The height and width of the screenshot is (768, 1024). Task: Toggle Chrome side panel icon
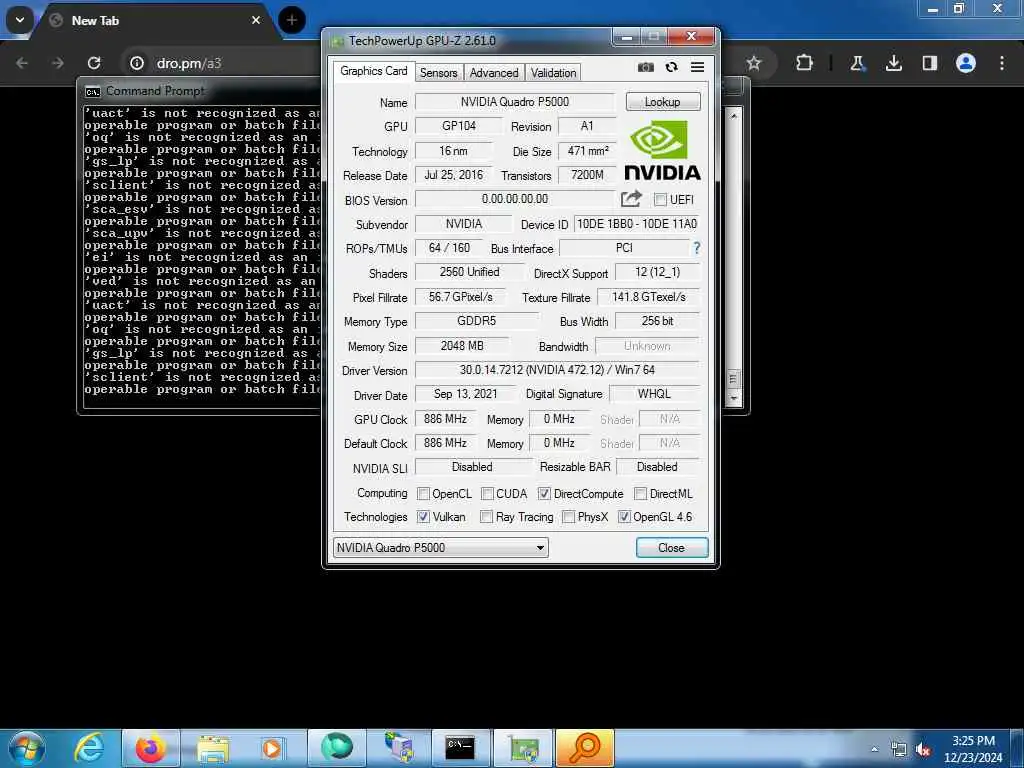click(x=929, y=63)
